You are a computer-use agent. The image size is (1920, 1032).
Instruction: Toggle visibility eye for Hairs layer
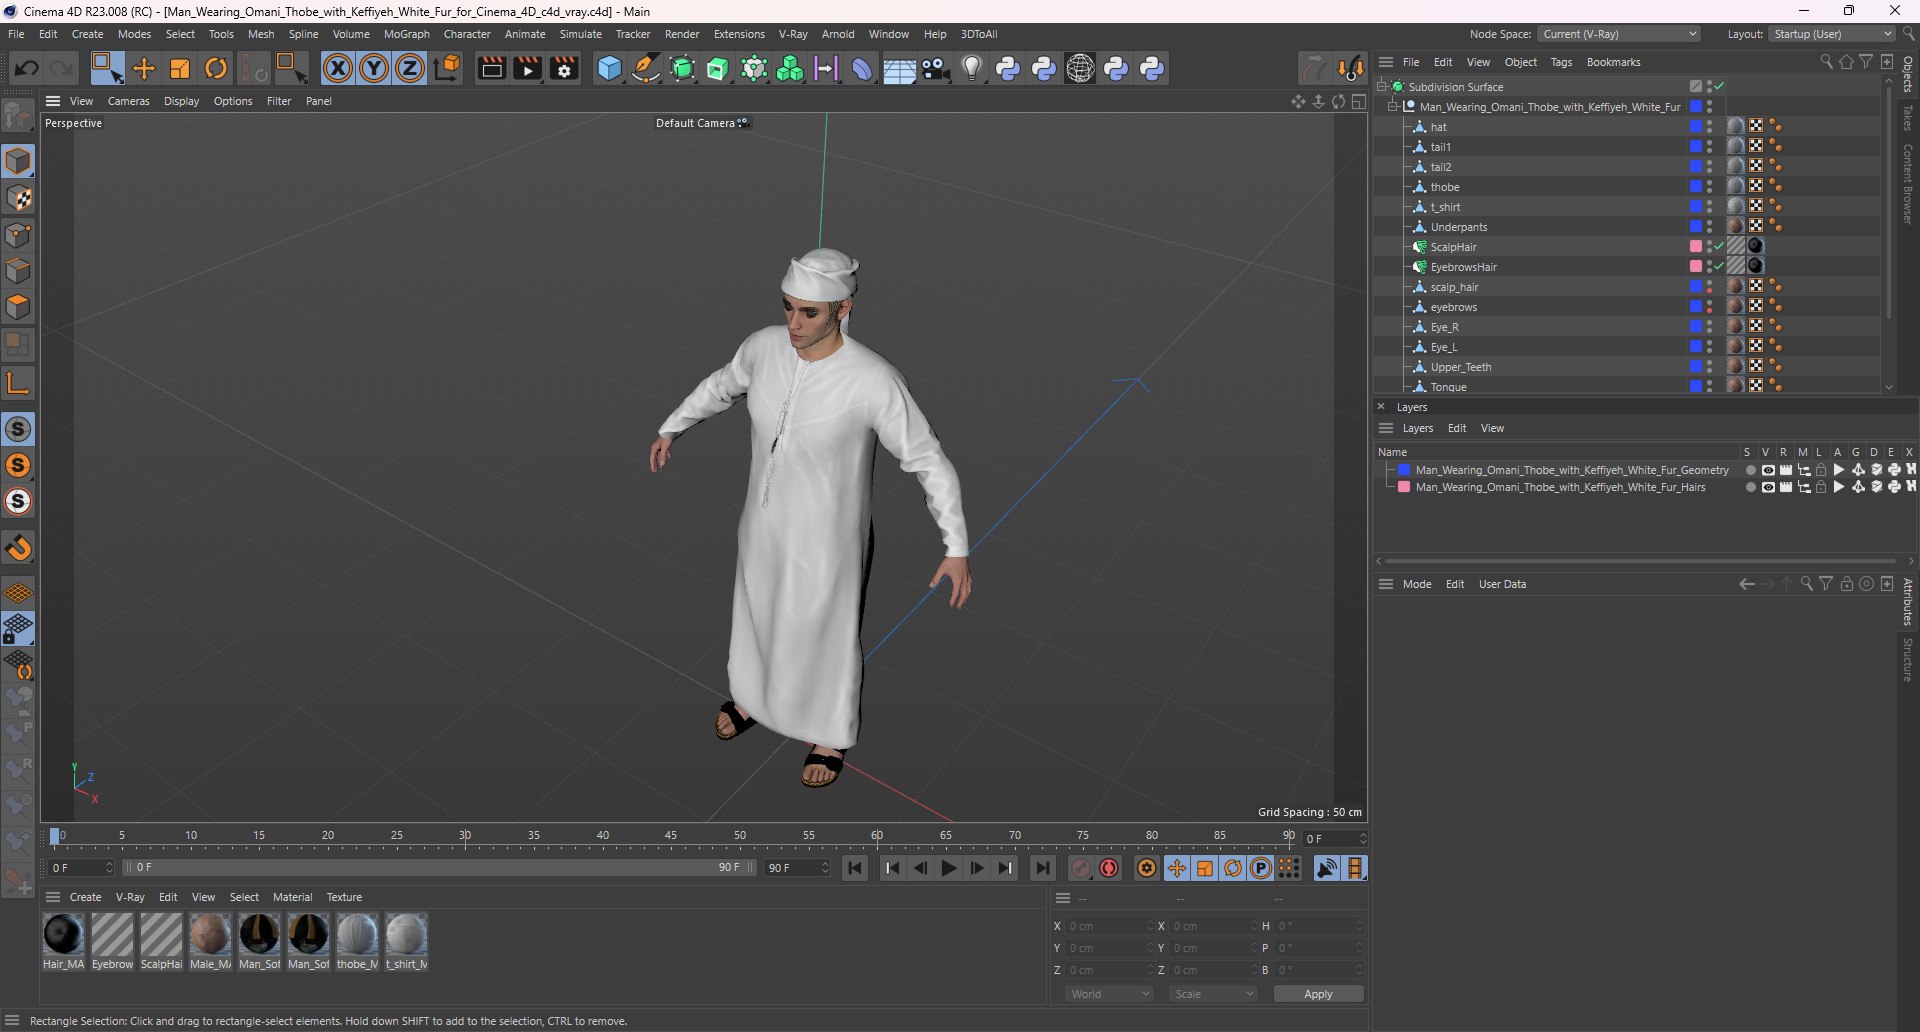pos(1768,488)
